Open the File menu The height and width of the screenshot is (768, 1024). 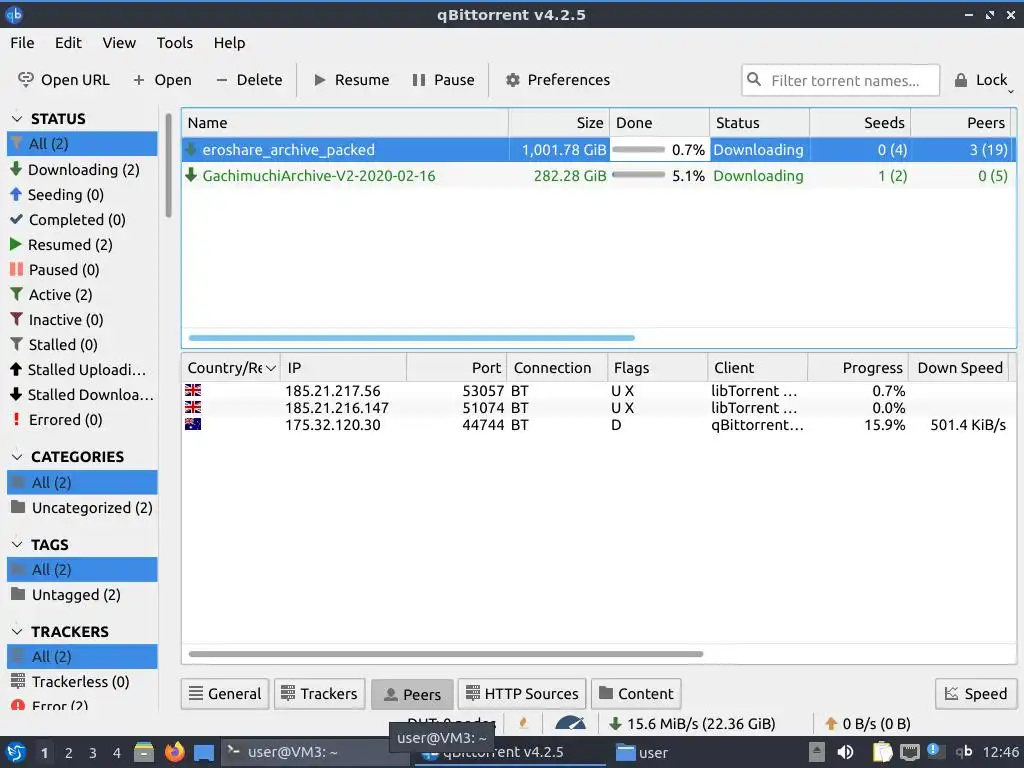[x=22, y=43]
